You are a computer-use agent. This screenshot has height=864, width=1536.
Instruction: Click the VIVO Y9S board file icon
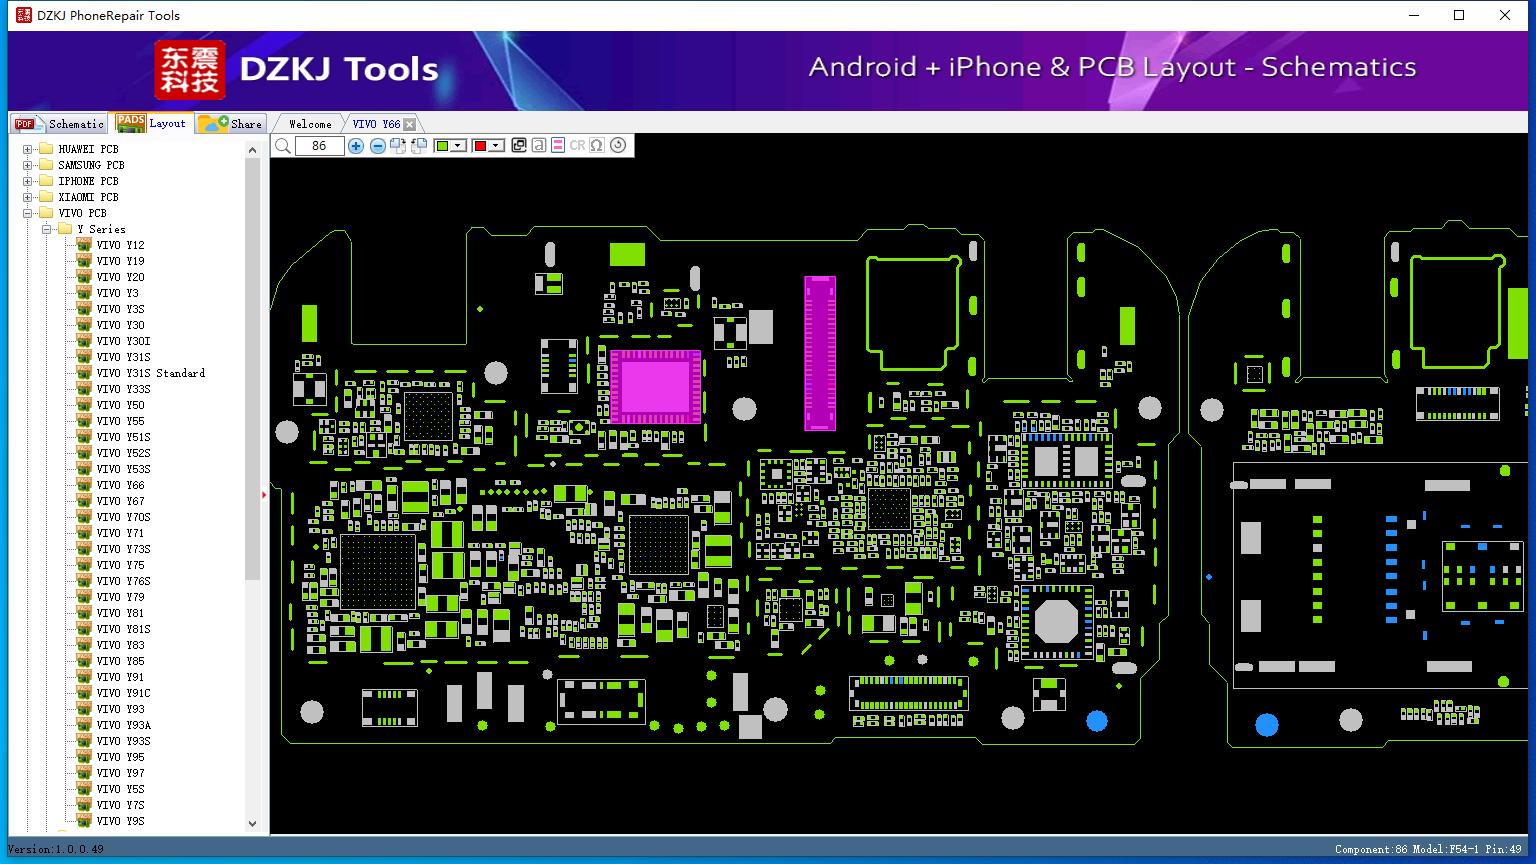(x=84, y=821)
